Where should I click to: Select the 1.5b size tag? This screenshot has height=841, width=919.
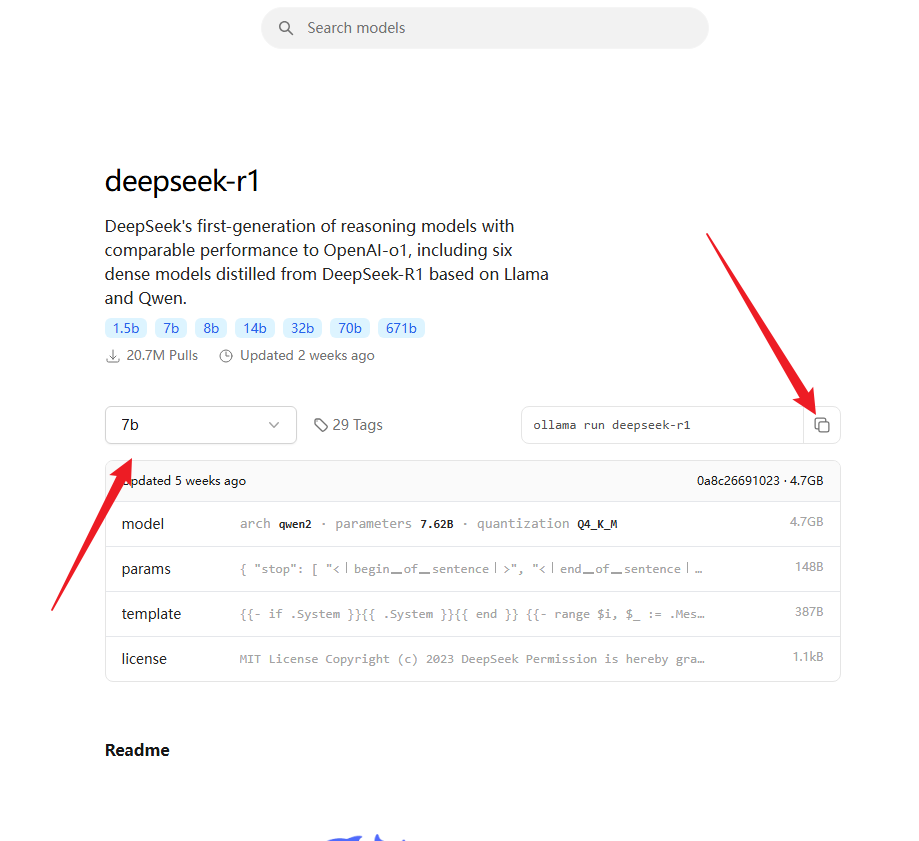[x=126, y=328]
